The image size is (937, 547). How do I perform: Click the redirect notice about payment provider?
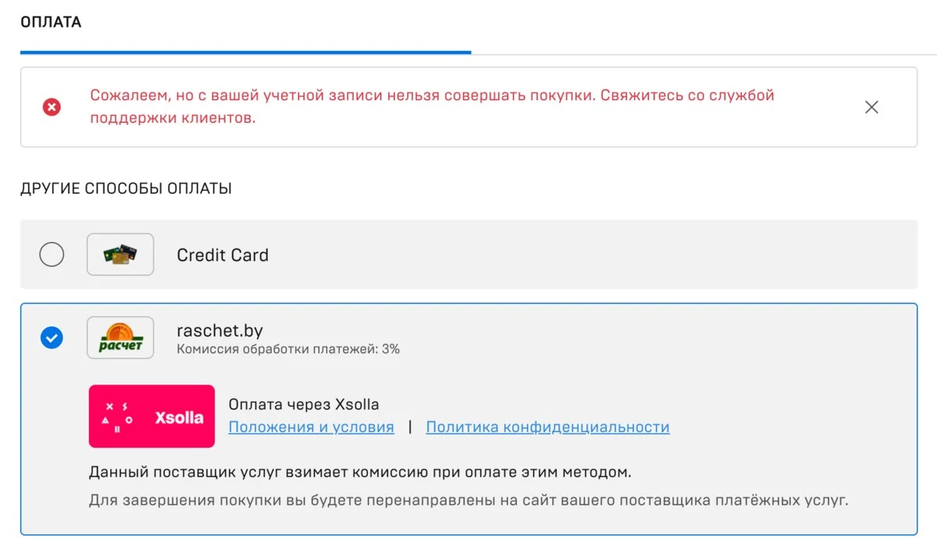pyautogui.click(x=468, y=499)
